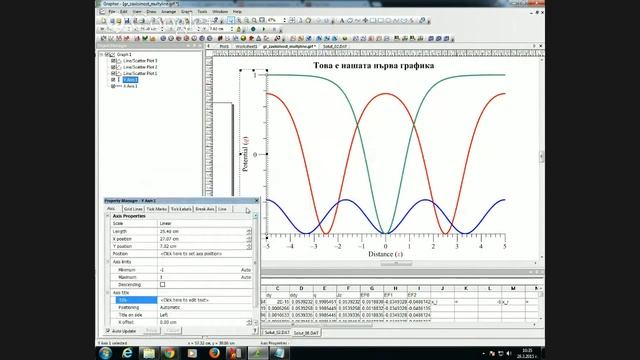The image size is (640, 360).
Task: Click the volume icon in system tray
Action: tap(509, 353)
